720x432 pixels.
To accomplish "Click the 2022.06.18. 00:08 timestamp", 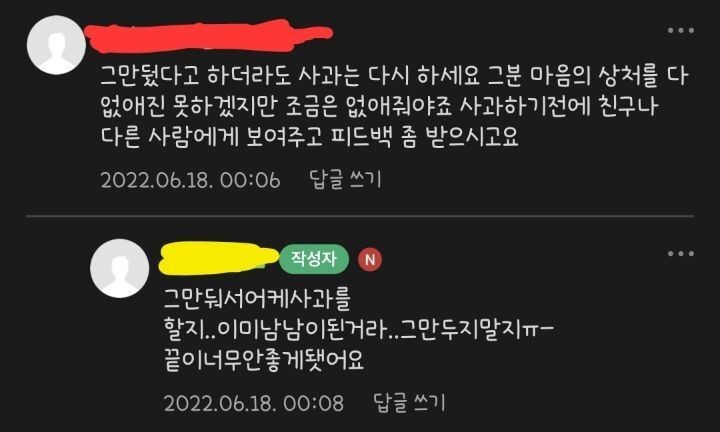I will pos(254,403).
